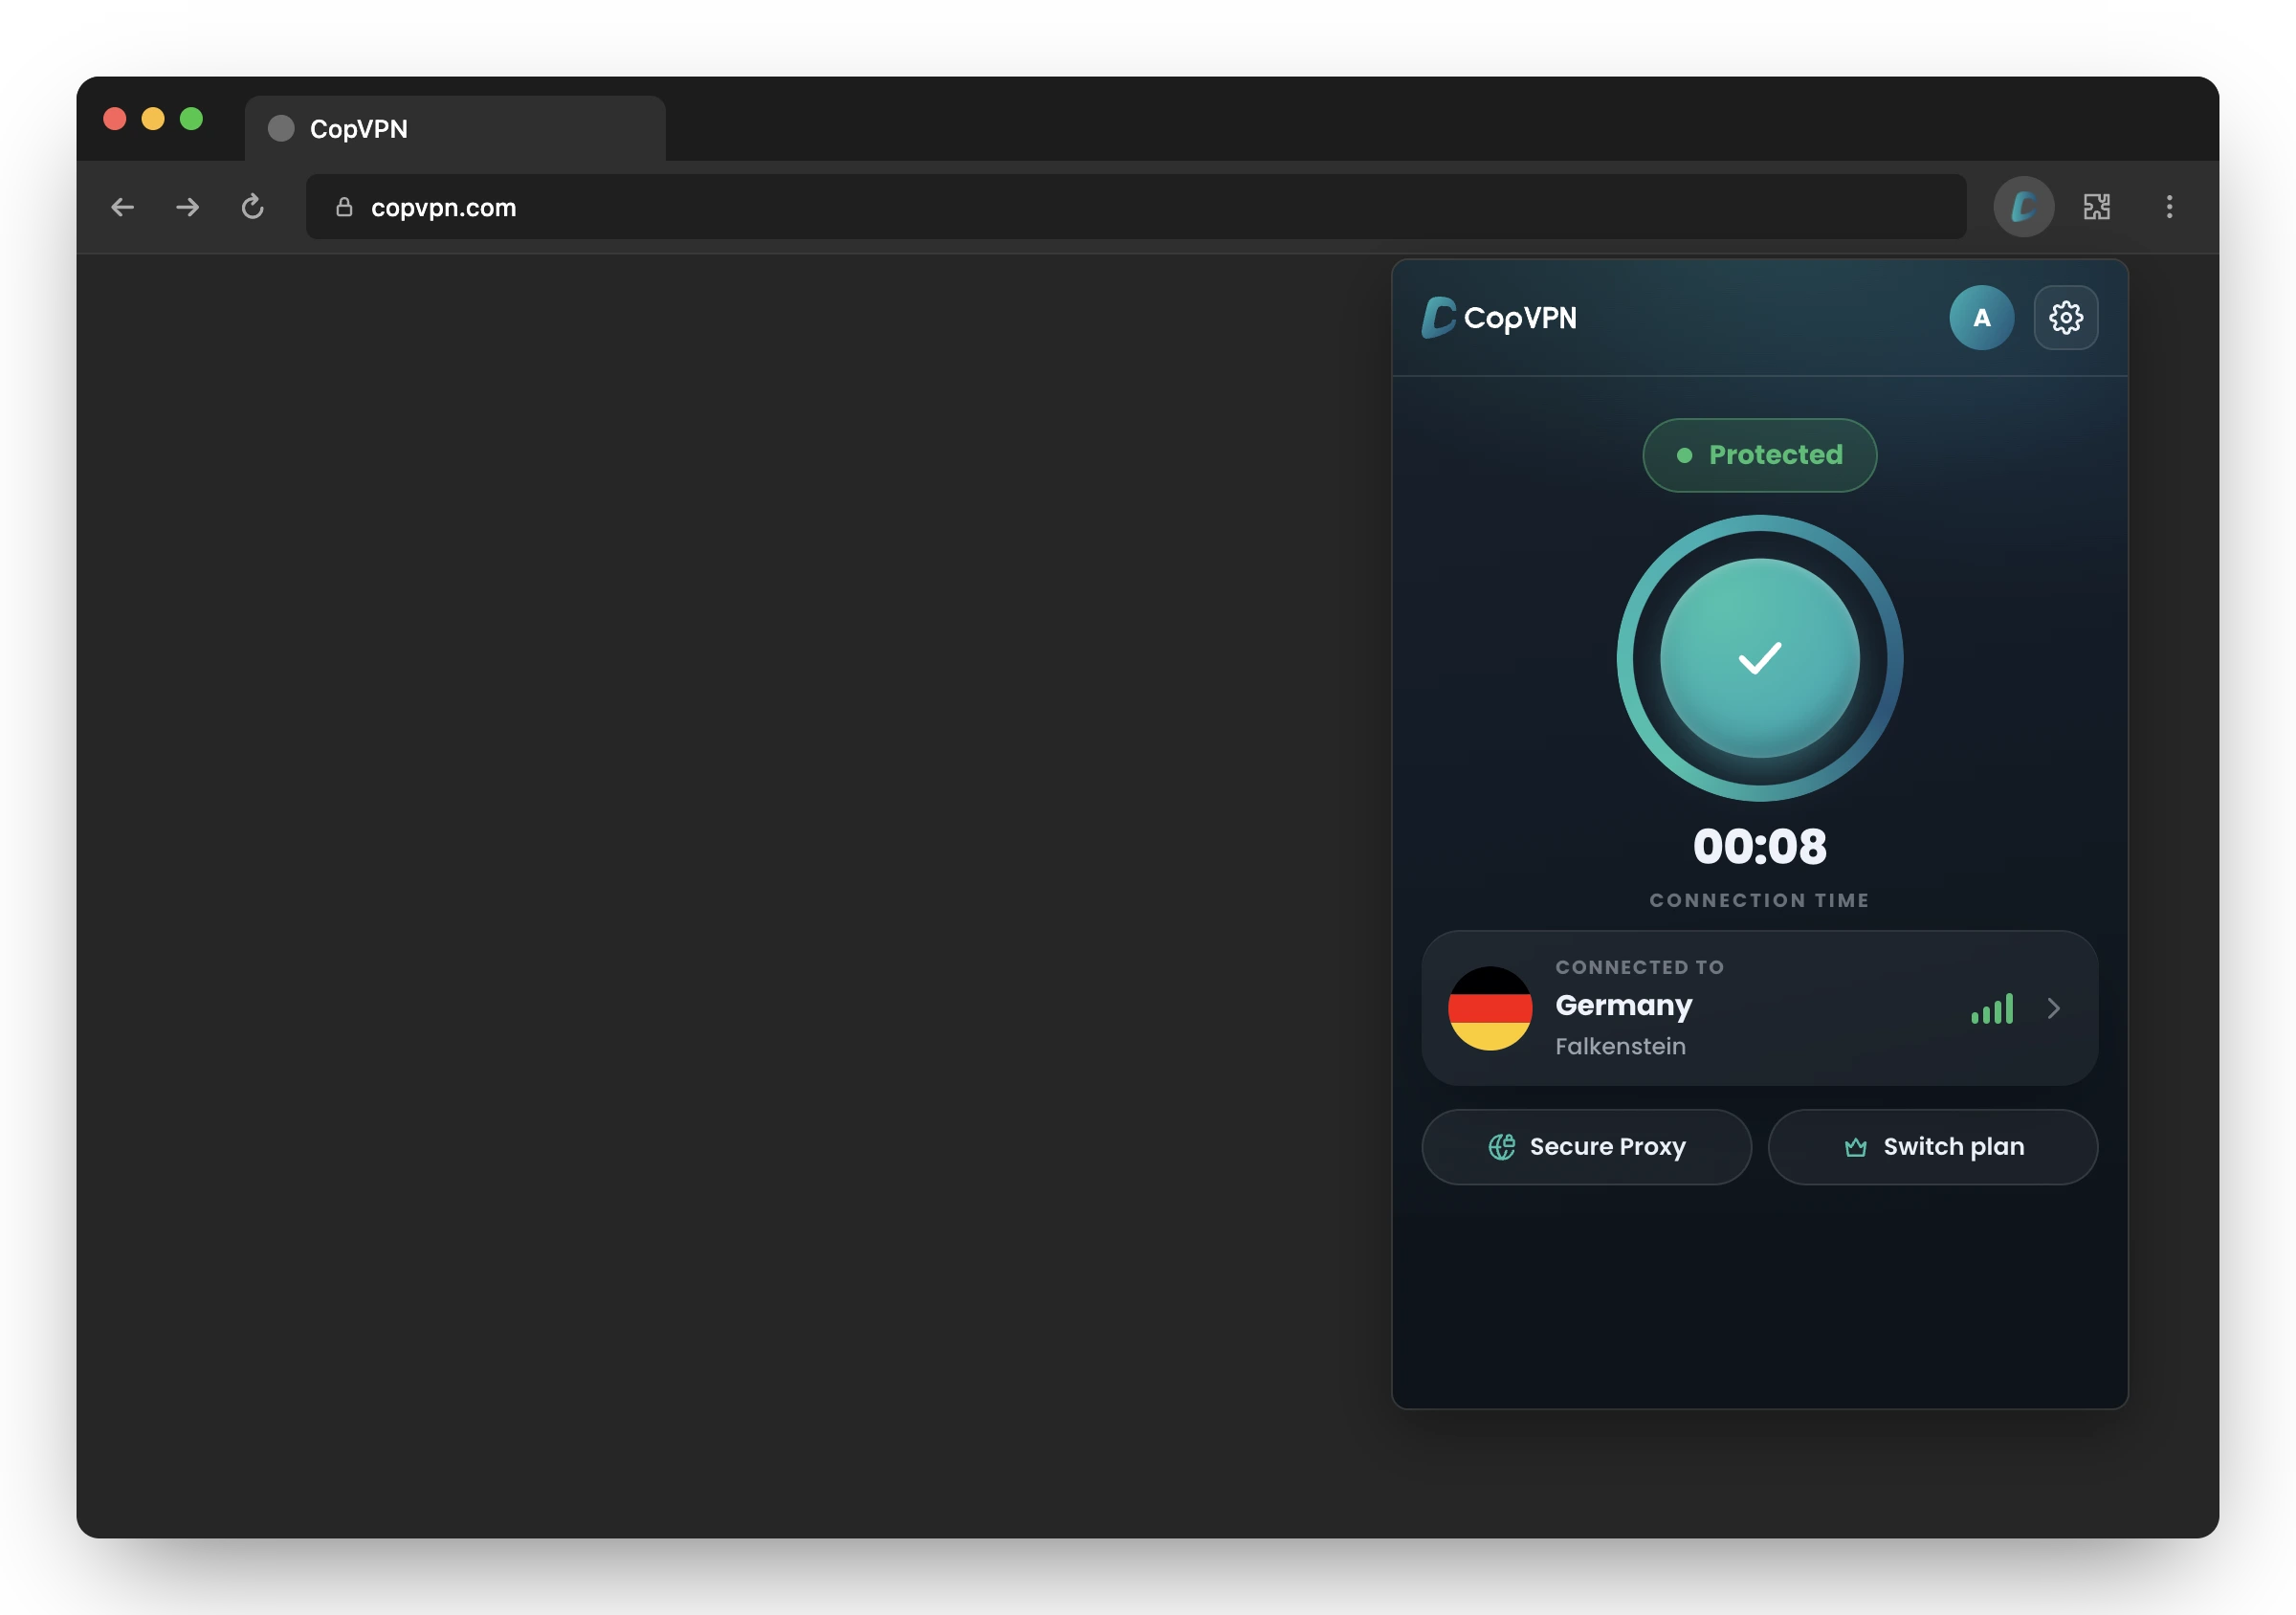
Task: Open settings with the gear icon
Action: pyautogui.click(x=2066, y=318)
